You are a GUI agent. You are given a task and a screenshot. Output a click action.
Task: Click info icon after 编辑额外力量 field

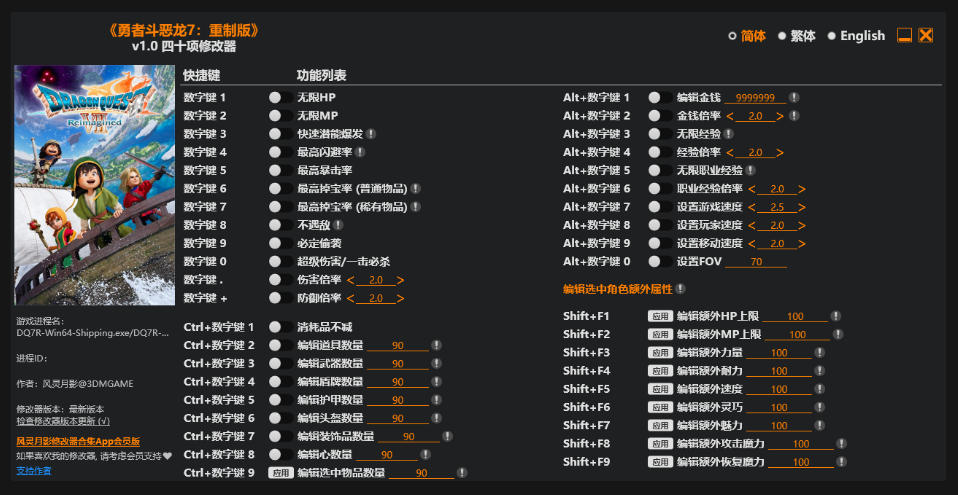coord(819,353)
